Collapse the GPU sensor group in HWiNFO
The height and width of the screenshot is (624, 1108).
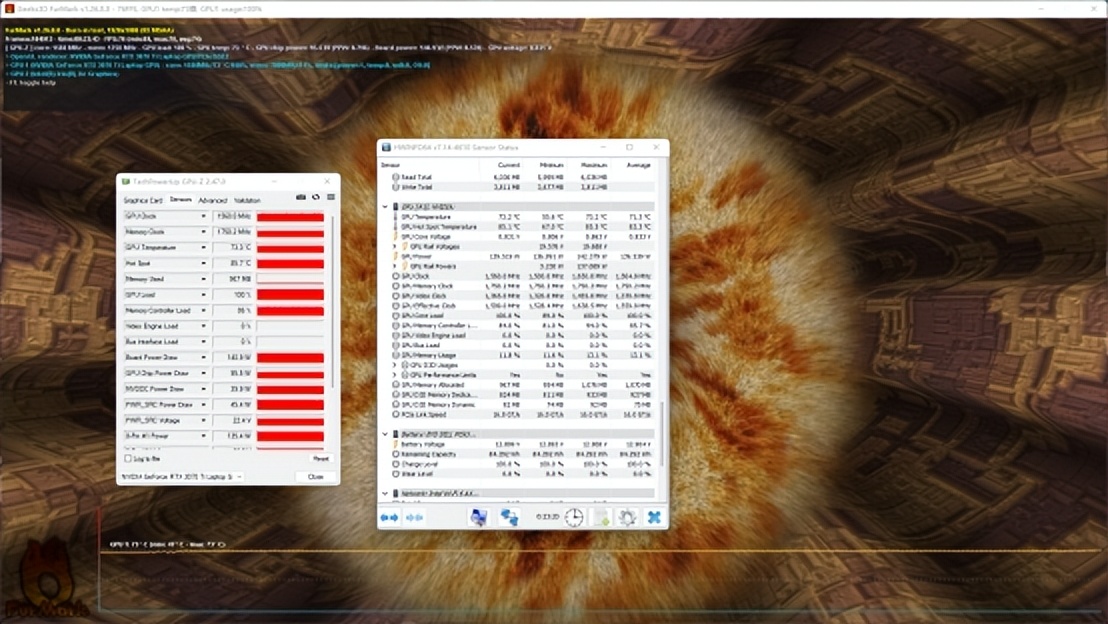385,207
